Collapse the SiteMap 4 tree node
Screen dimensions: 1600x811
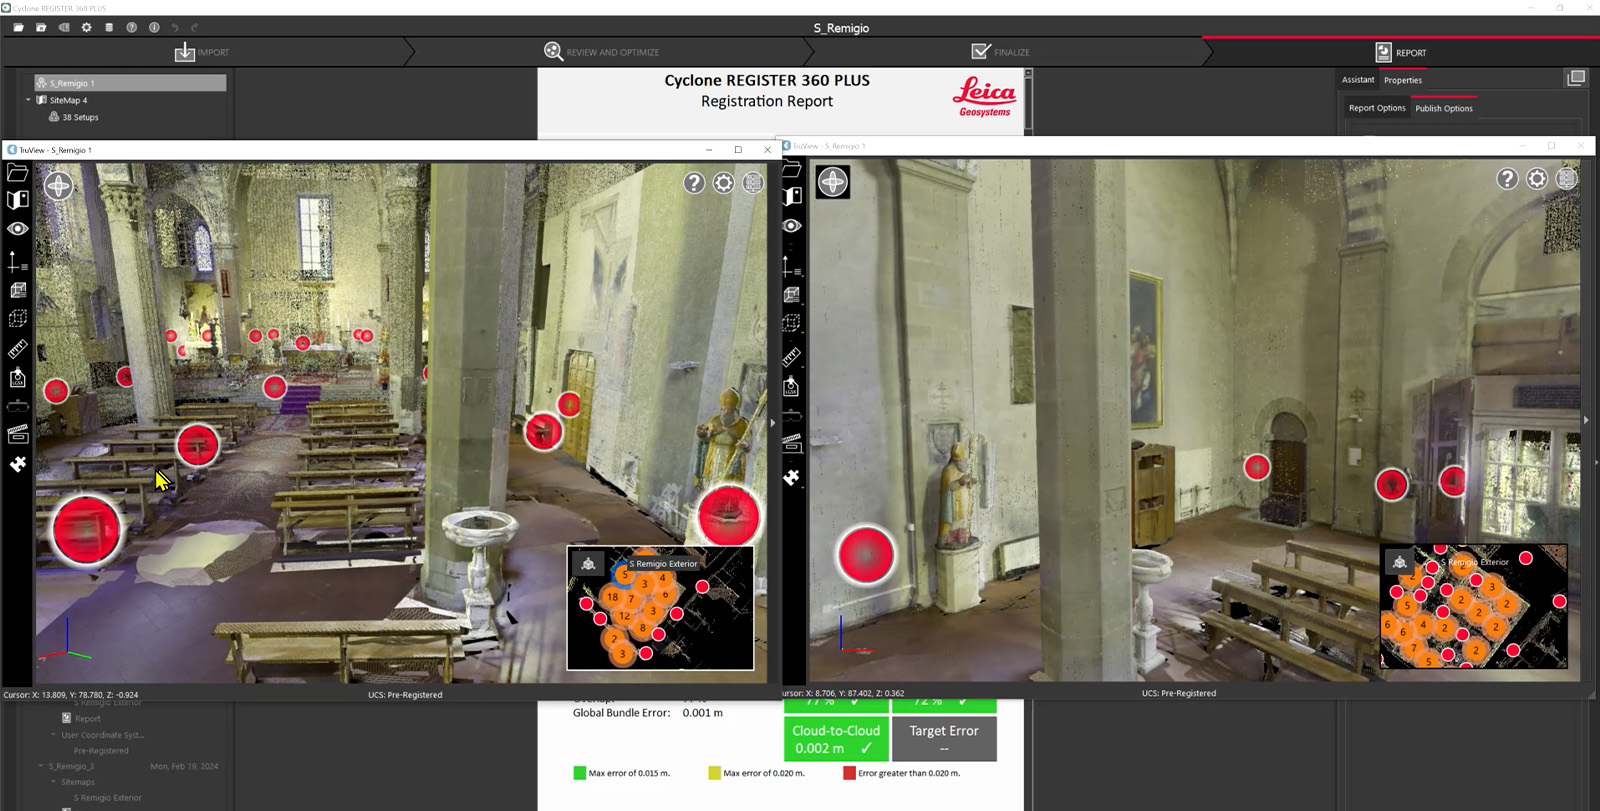[x=28, y=100]
